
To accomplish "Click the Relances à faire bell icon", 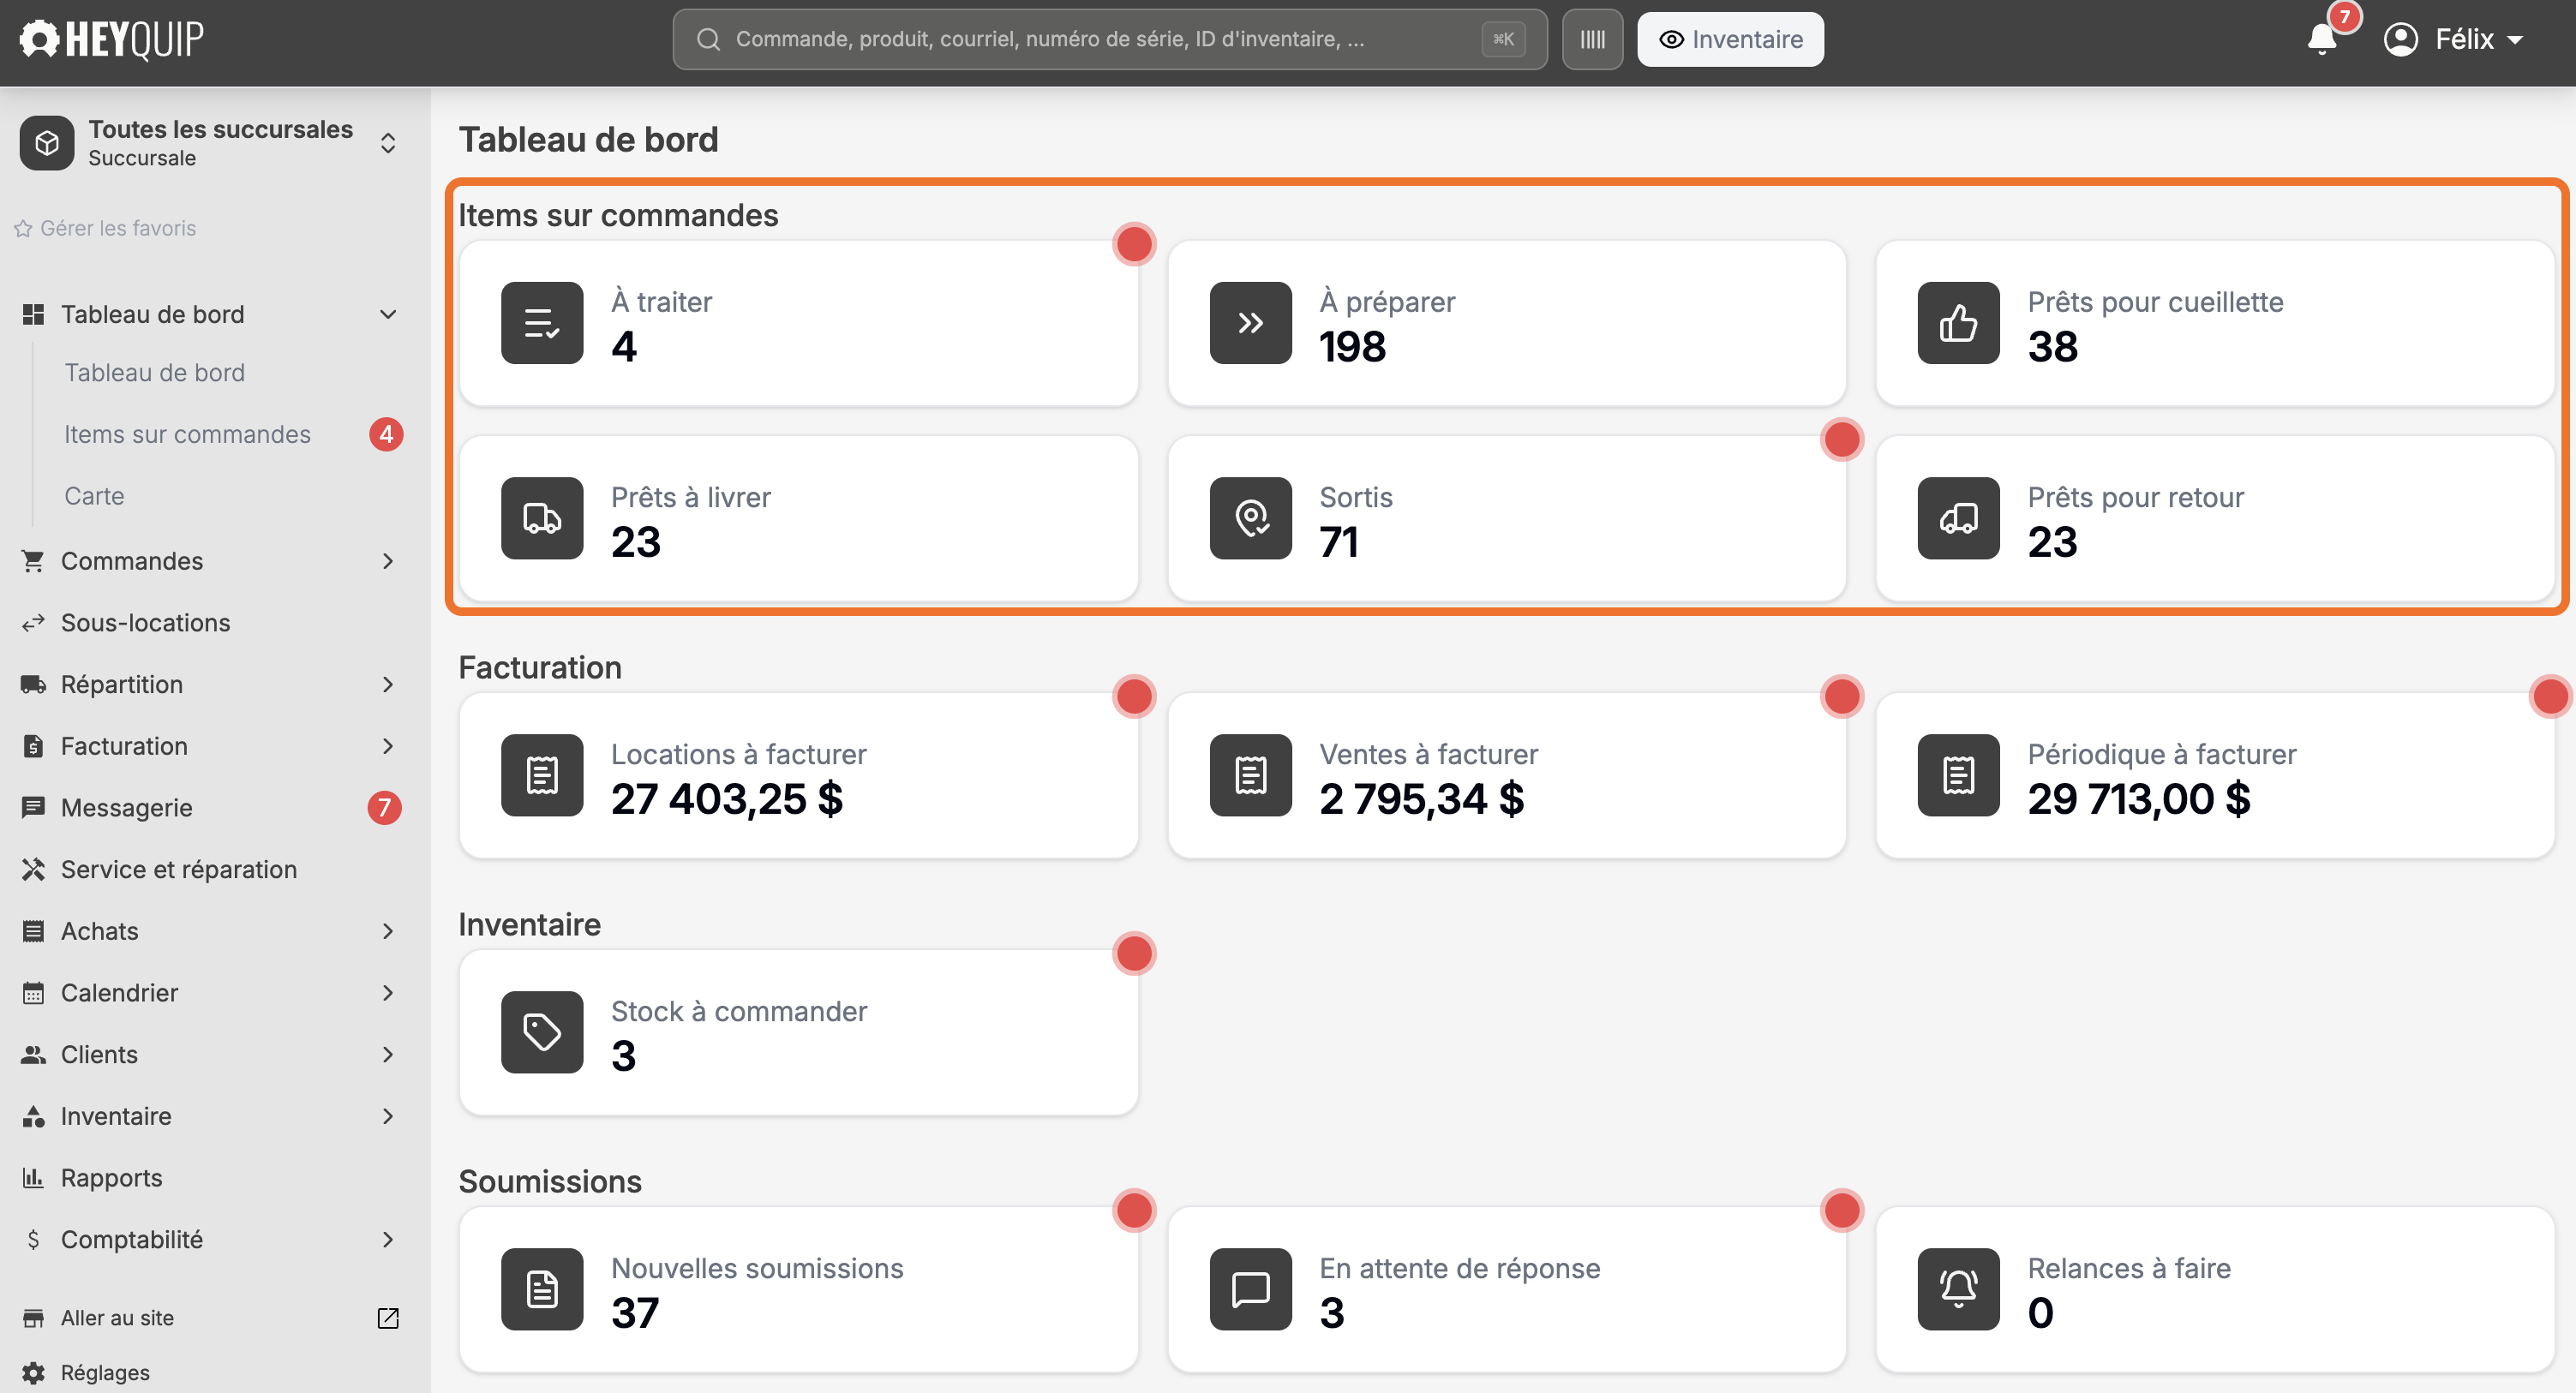I will point(1958,1289).
